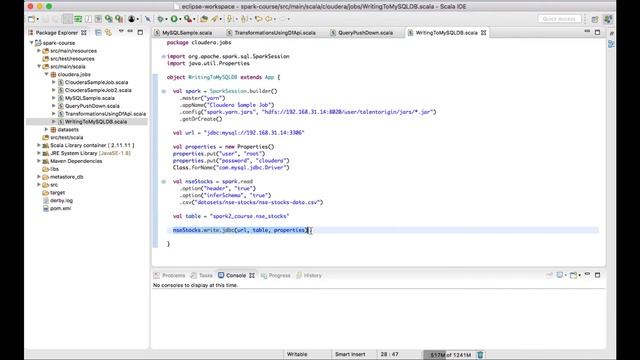Image resolution: width=640 pixels, height=360 pixels.
Task: Click the New file wizard toolbar icon
Action: pos(31,19)
